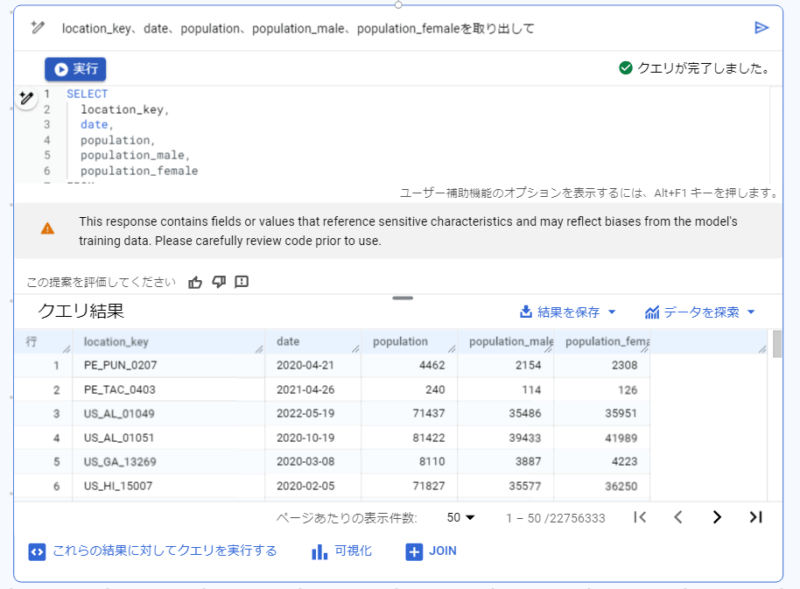Click the send prompt arrow icon

[x=761, y=28]
